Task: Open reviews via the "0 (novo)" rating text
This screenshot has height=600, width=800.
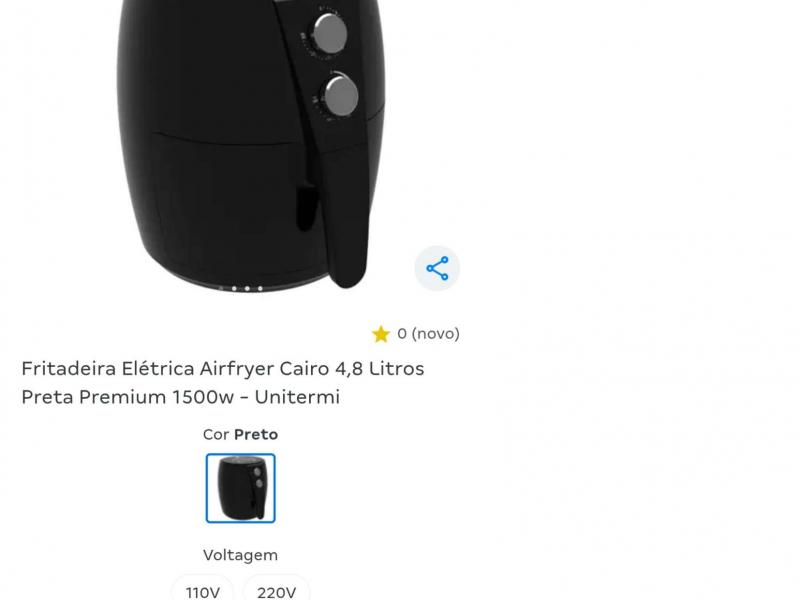Action: point(428,334)
